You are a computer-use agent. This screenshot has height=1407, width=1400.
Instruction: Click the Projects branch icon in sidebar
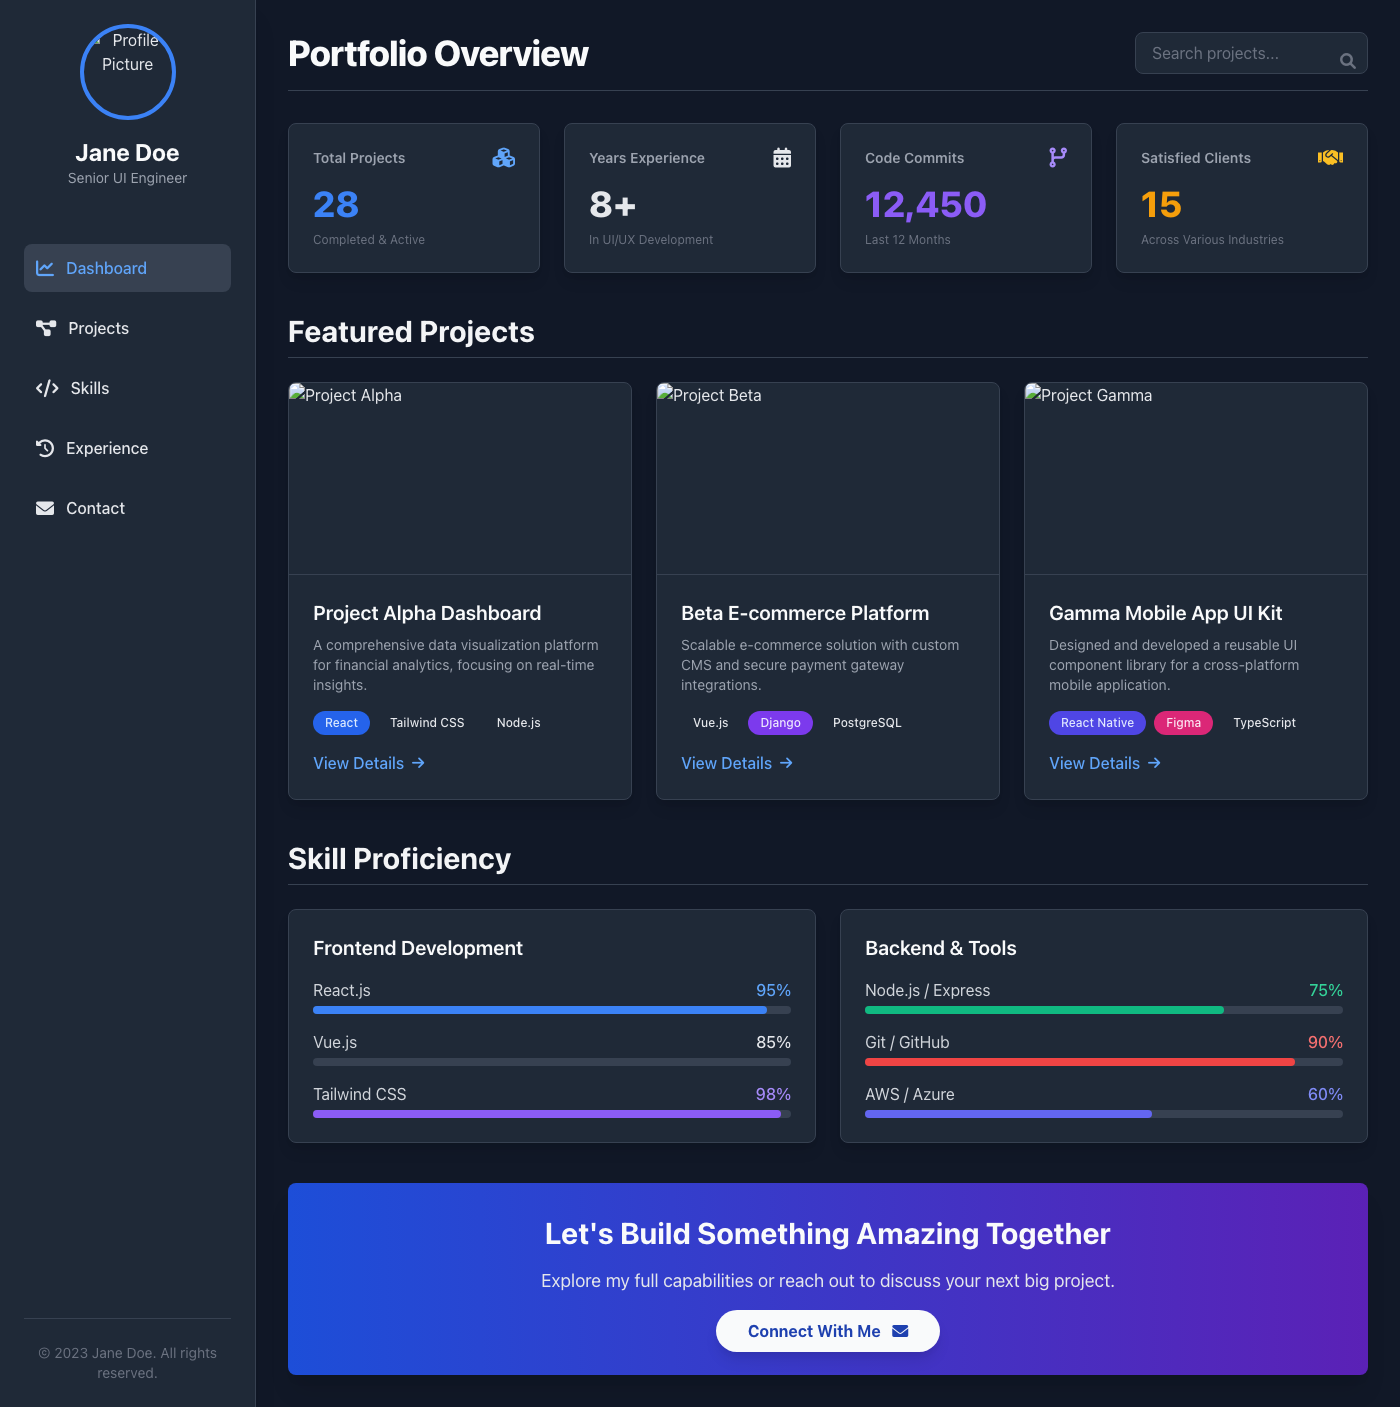click(x=46, y=328)
